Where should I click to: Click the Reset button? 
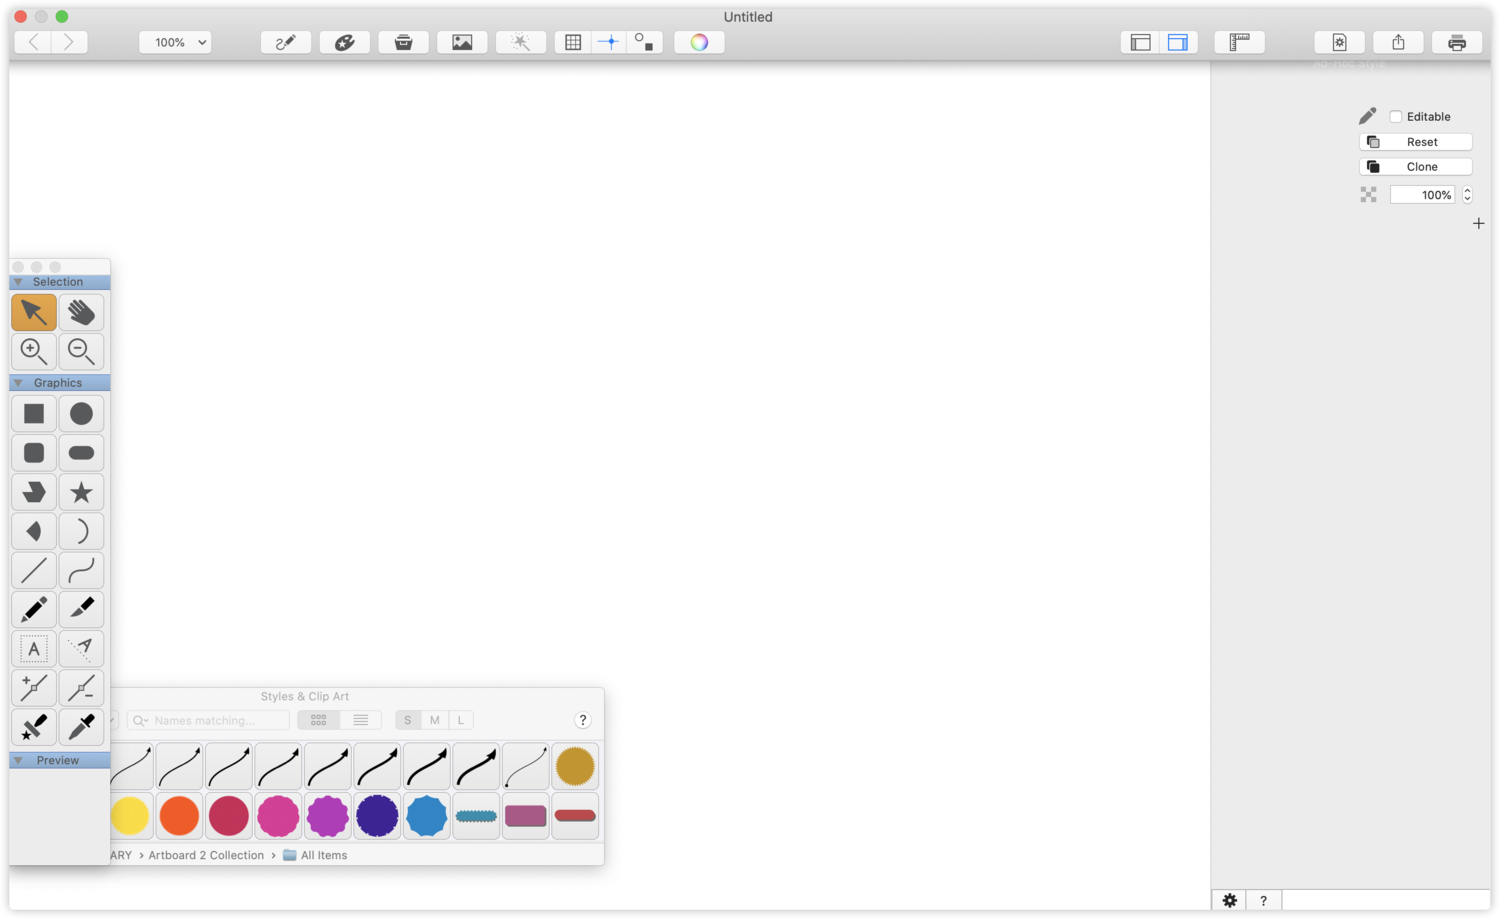coord(1416,142)
